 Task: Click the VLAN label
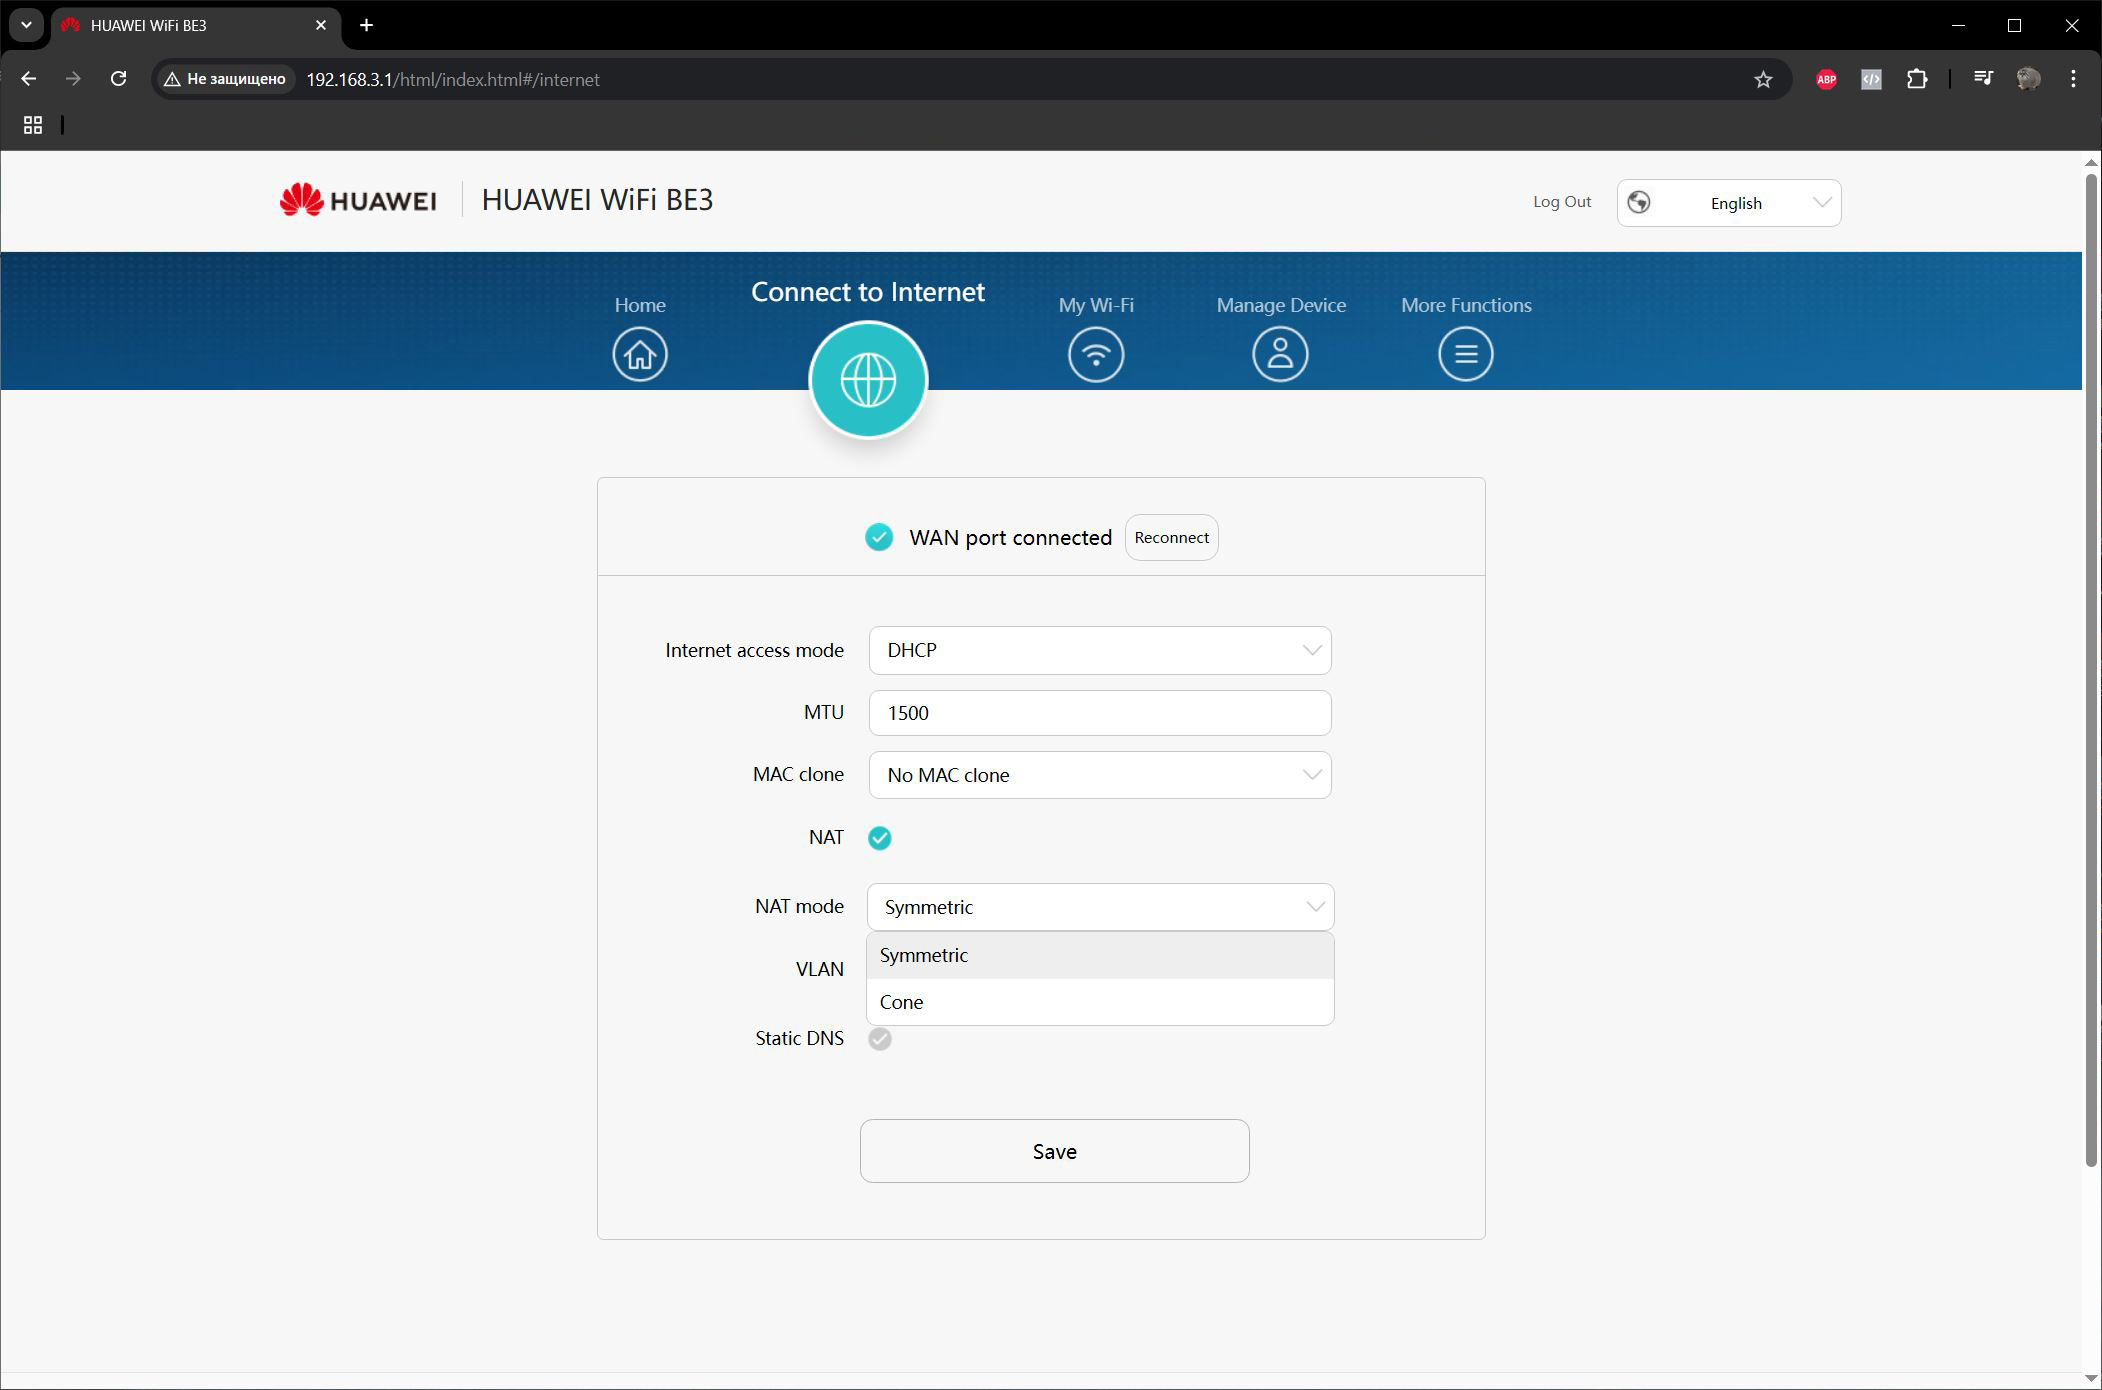coord(820,969)
